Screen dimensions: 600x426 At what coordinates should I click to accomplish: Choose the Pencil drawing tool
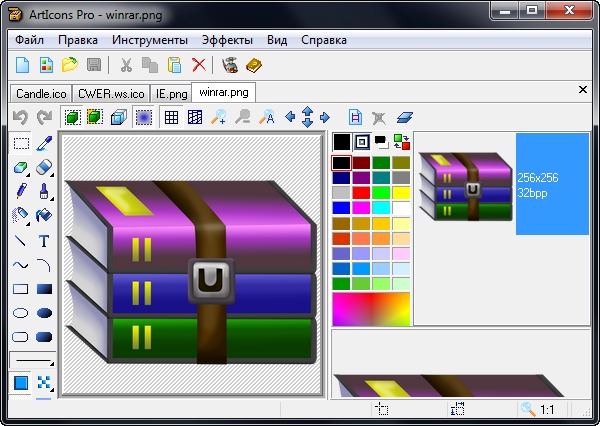click(21, 192)
